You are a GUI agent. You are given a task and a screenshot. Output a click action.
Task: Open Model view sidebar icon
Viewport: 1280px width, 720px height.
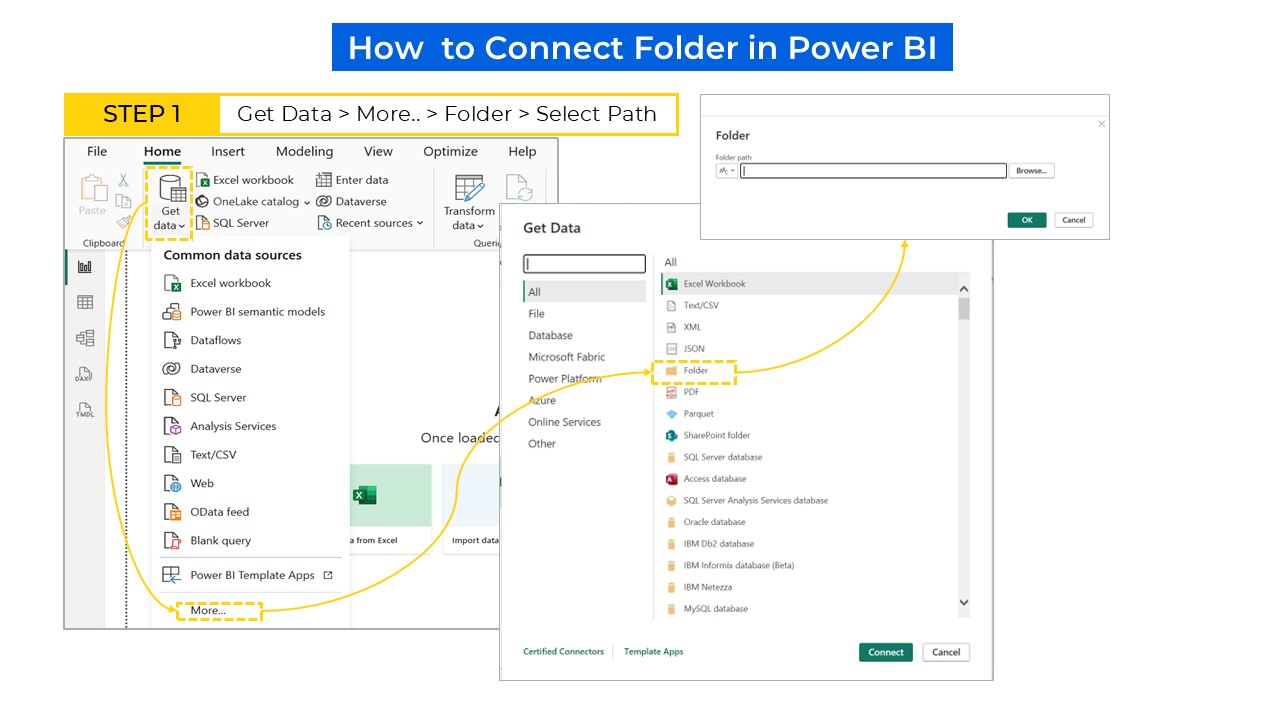(x=85, y=339)
